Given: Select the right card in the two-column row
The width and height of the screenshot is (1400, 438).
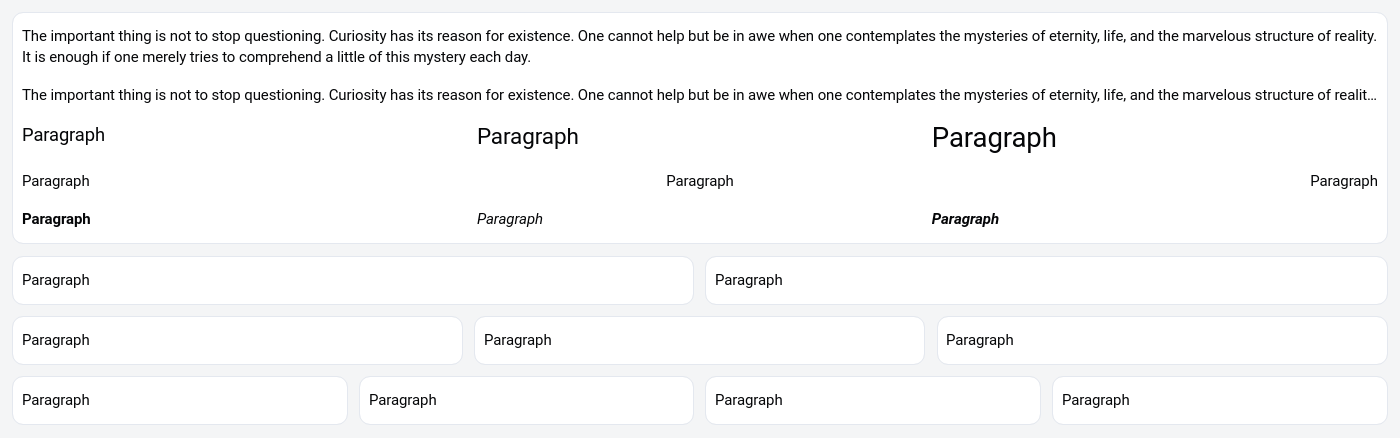Looking at the screenshot, I should pyautogui.click(x=1045, y=280).
